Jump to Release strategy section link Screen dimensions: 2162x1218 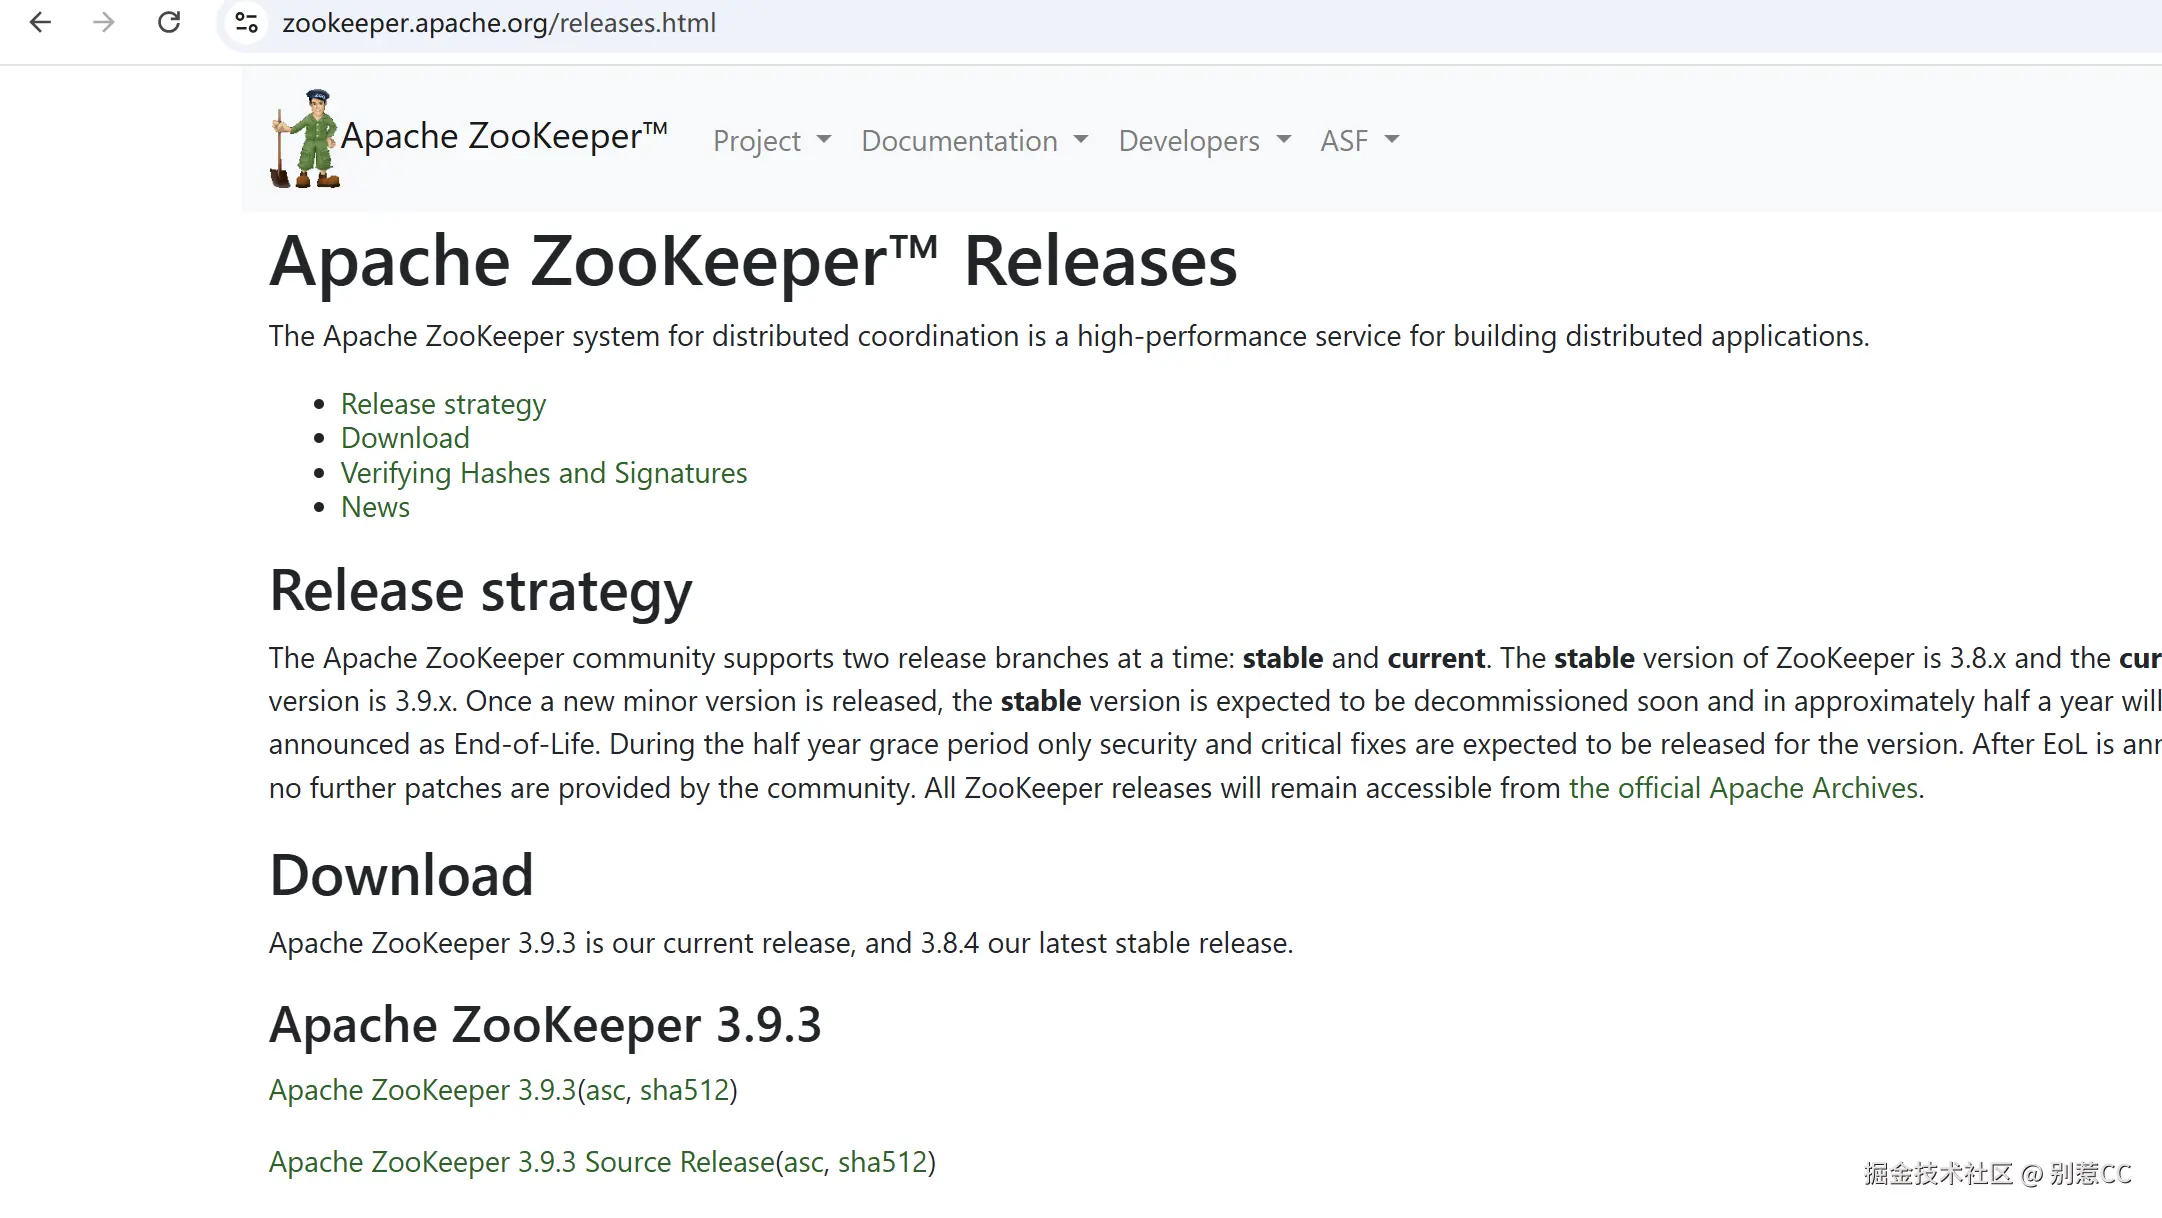point(443,404)
